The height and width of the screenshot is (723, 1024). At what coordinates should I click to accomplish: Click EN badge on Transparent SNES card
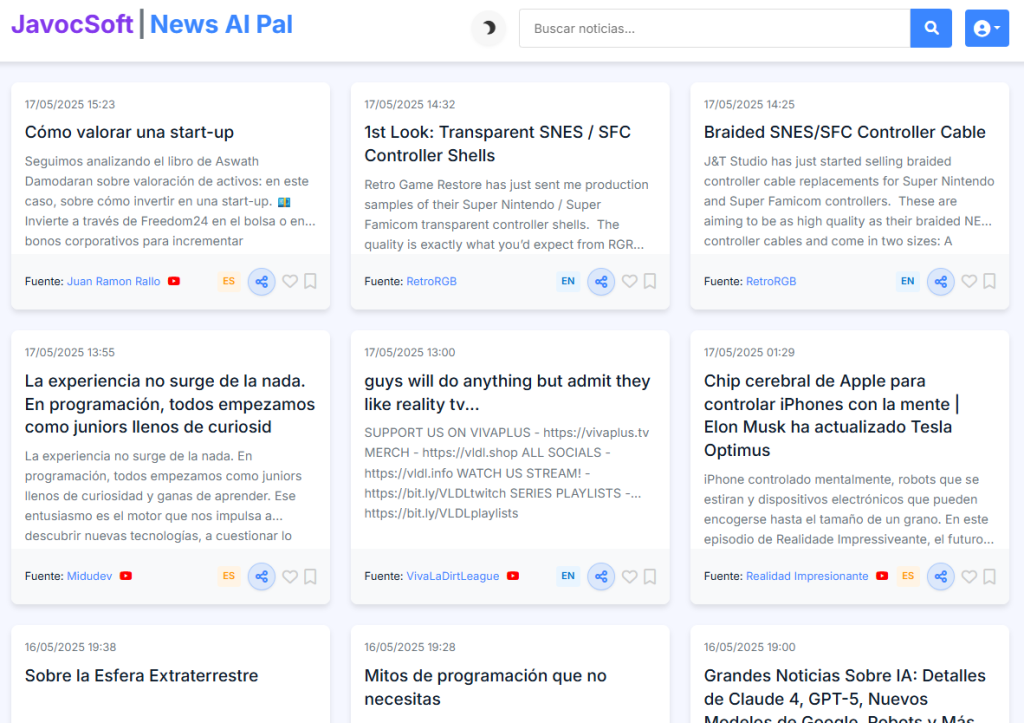tap(568, 281)
